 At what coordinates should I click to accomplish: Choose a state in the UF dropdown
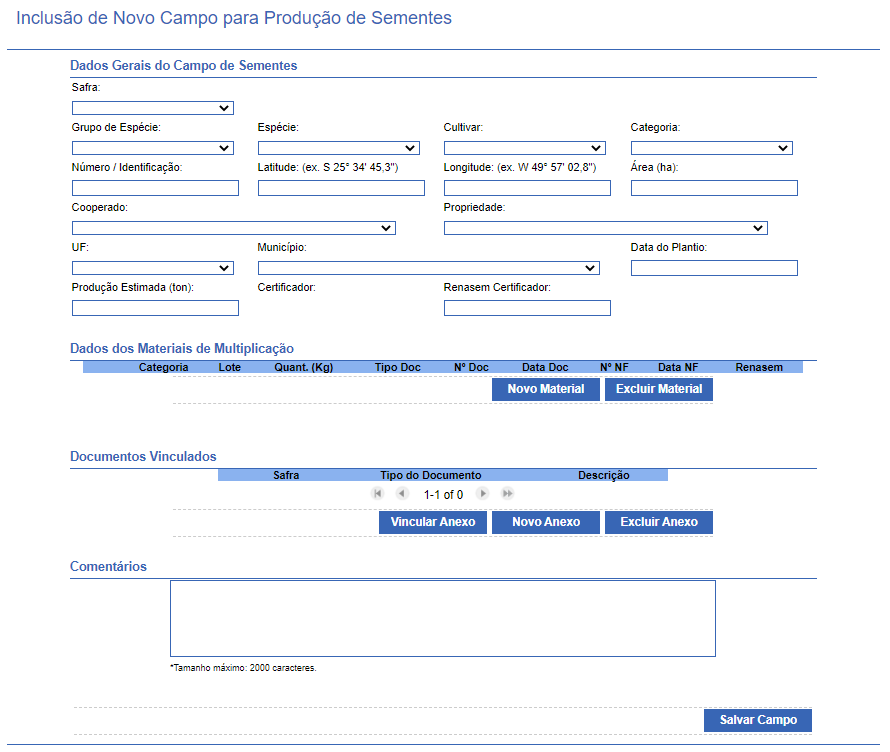click(x=153, y=268)
